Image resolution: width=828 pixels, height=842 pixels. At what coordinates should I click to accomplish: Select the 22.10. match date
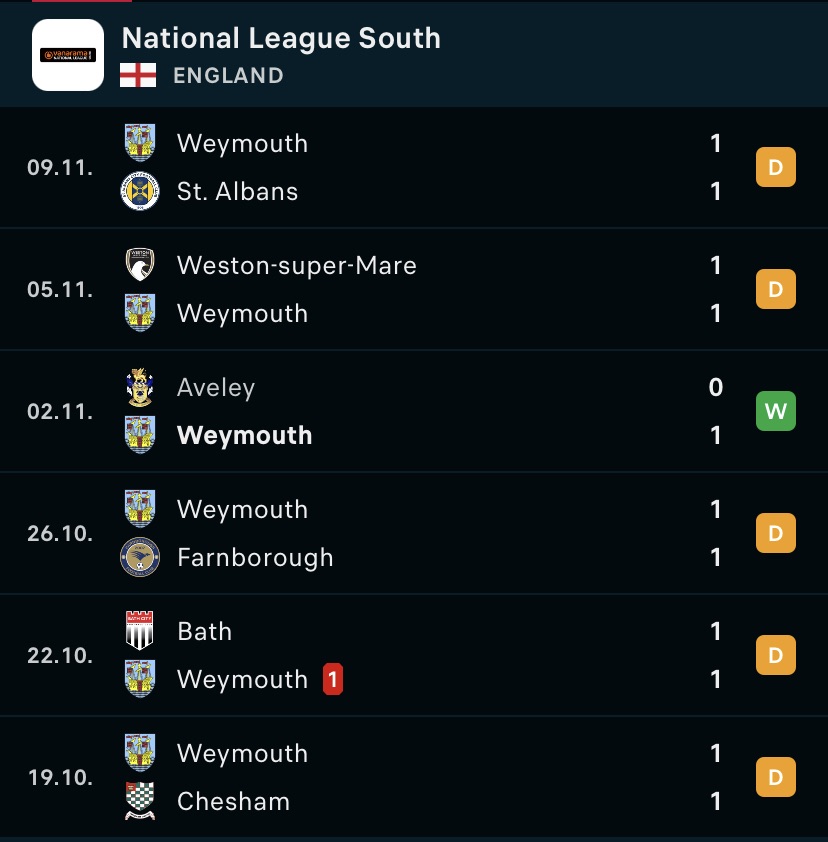pos(60,655)
